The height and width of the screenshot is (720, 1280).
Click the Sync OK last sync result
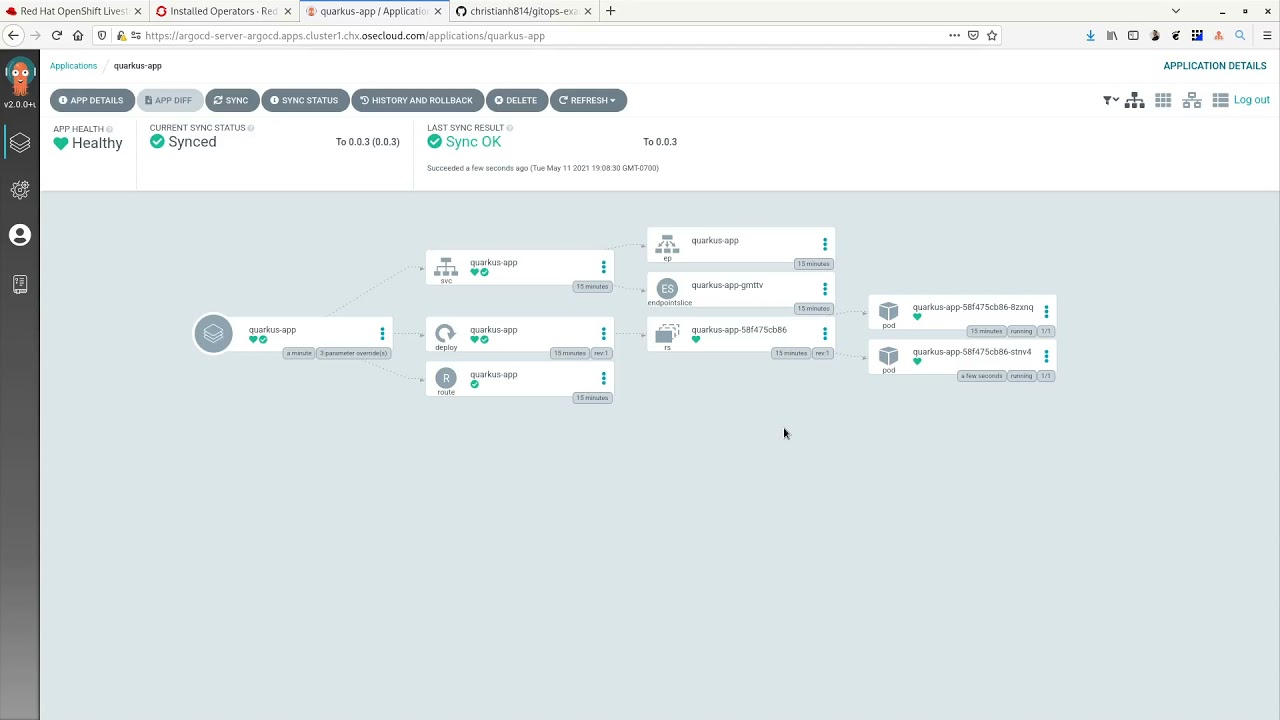click(464, 142)
